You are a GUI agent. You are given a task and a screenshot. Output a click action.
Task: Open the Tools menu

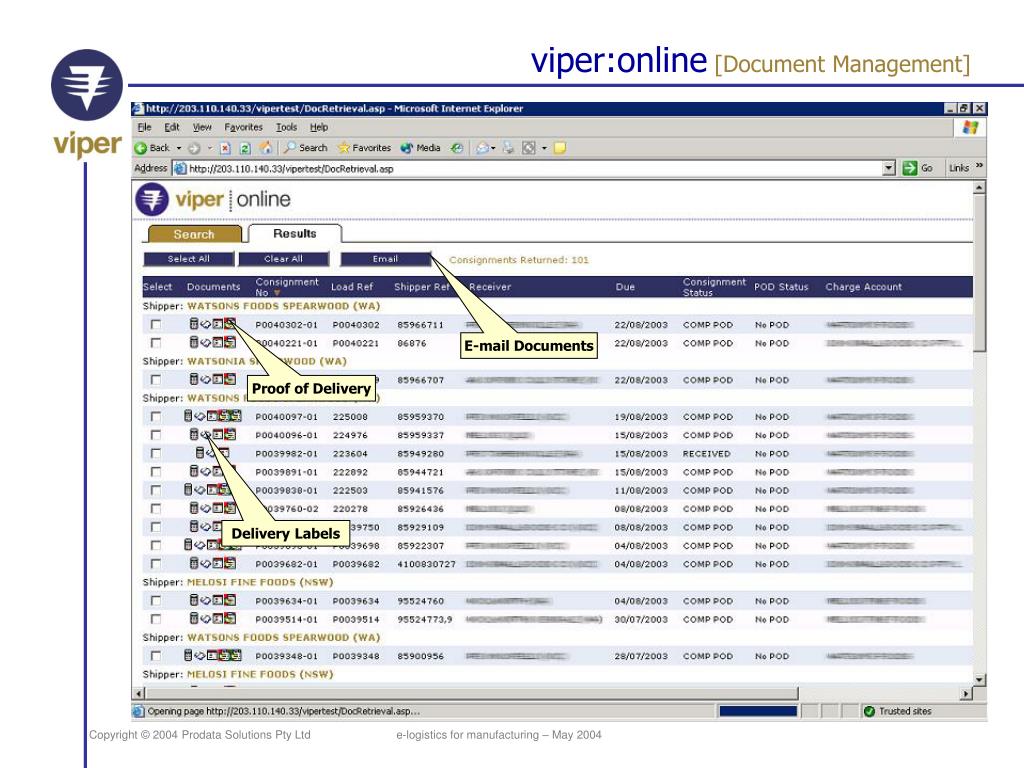click(286, 127)
